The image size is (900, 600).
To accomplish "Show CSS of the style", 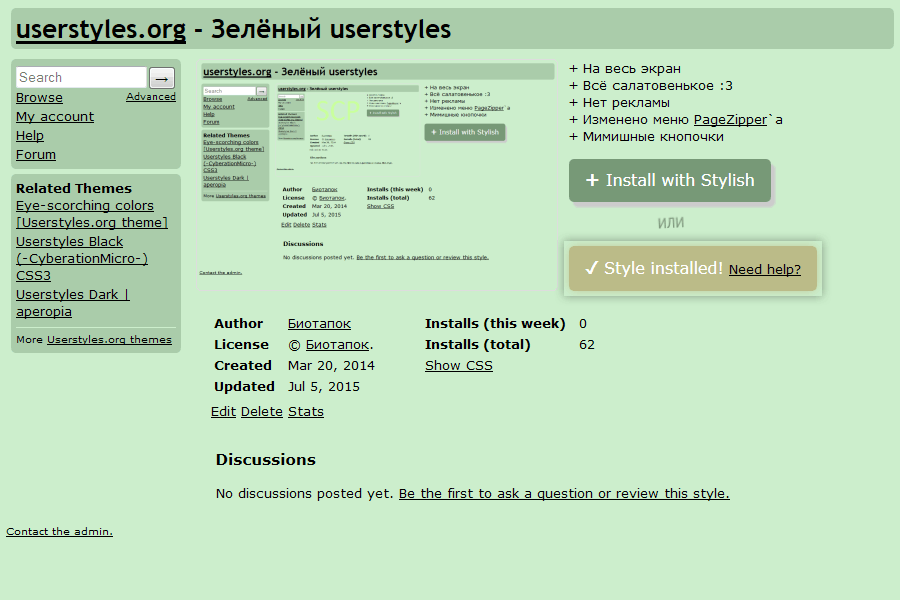I will (459, 366).
